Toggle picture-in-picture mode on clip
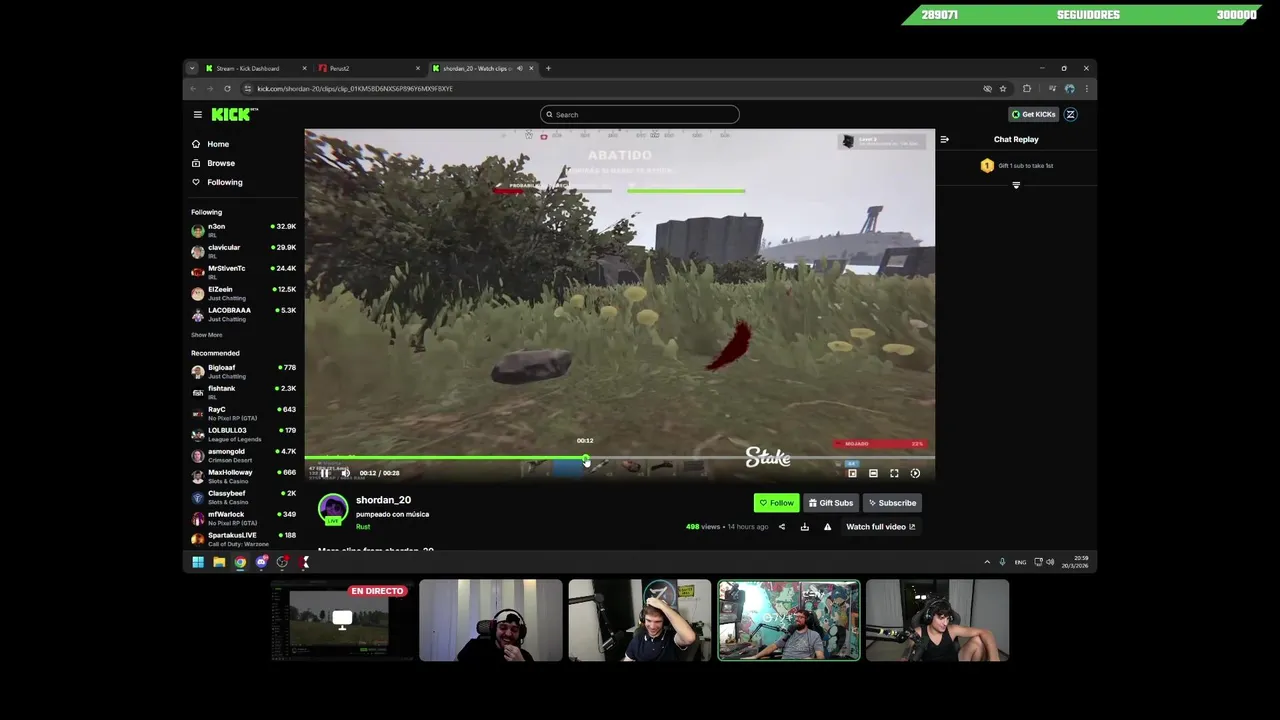 pyautogui.click(x=852, y=473)
